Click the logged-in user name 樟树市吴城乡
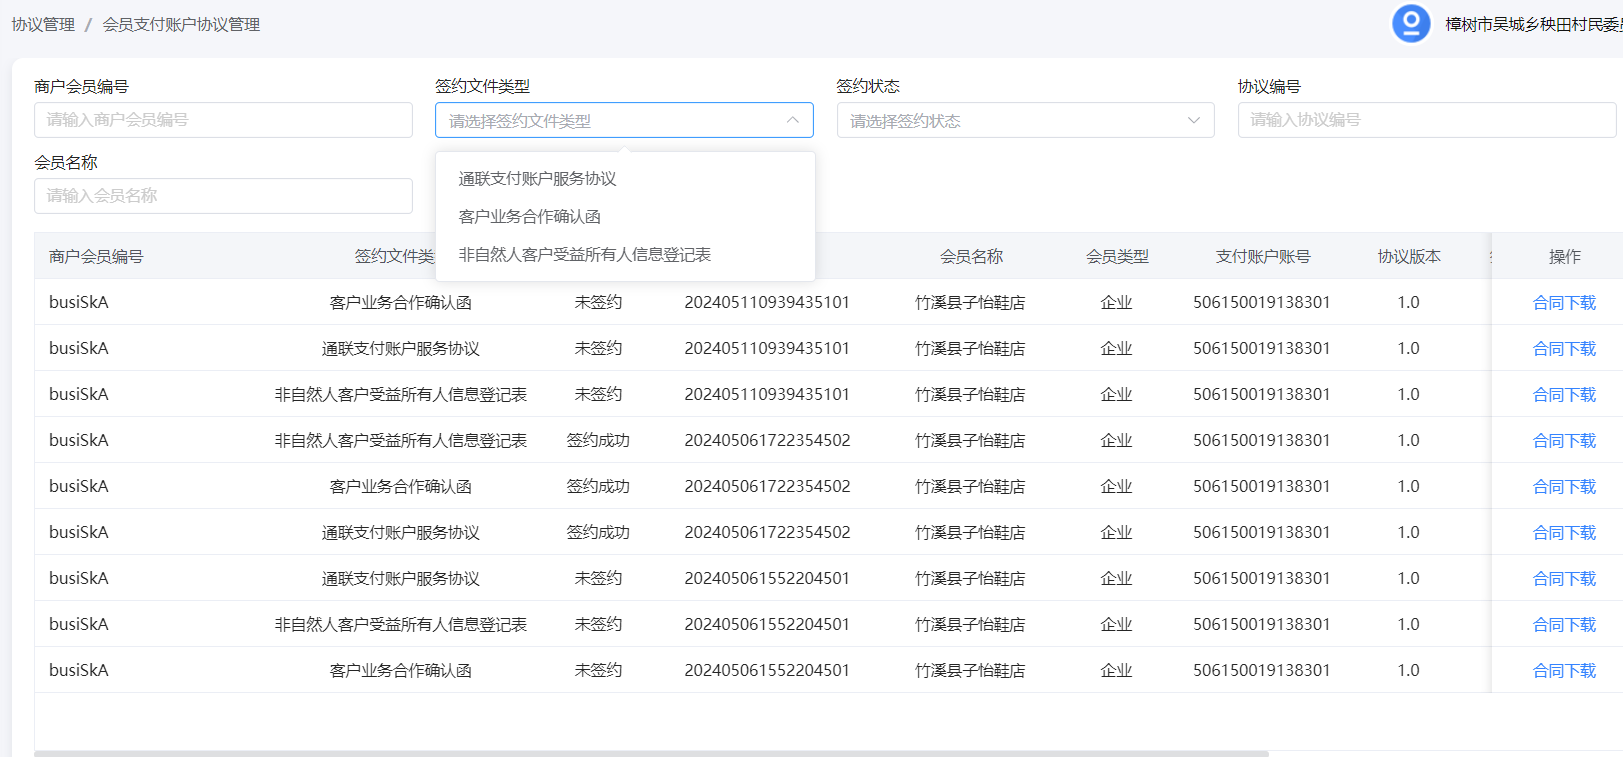Screen dimensions: 1623x757 1533,24
